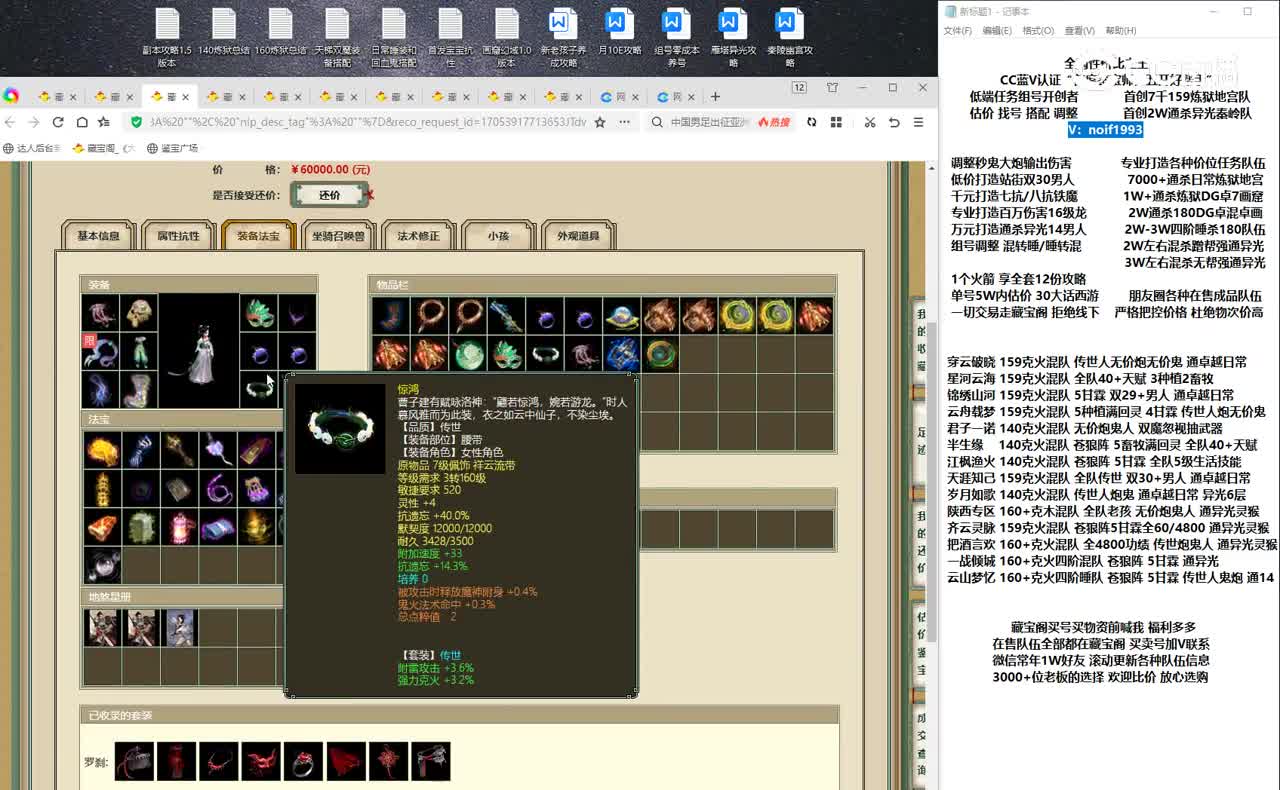Open the 藏宝阁 bookmark
The width and height of the screenshot is (1280, 790).
[103, 148]
